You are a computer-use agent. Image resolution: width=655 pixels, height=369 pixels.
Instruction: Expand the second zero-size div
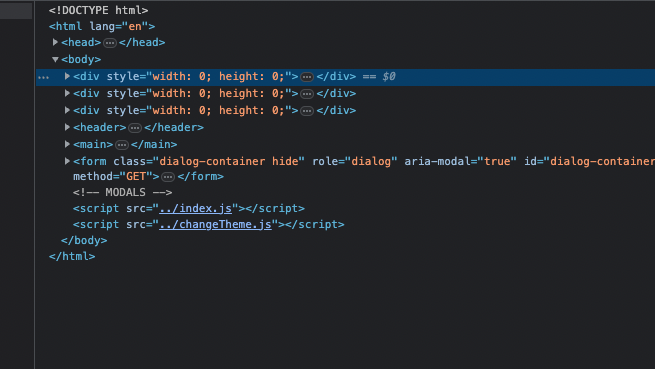(67, 93)
